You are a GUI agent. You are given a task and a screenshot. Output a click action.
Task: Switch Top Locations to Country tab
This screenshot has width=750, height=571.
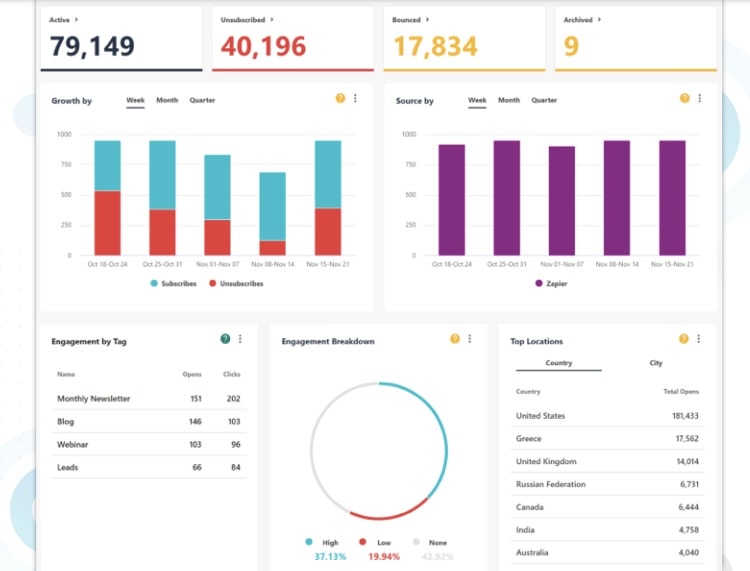559,363
